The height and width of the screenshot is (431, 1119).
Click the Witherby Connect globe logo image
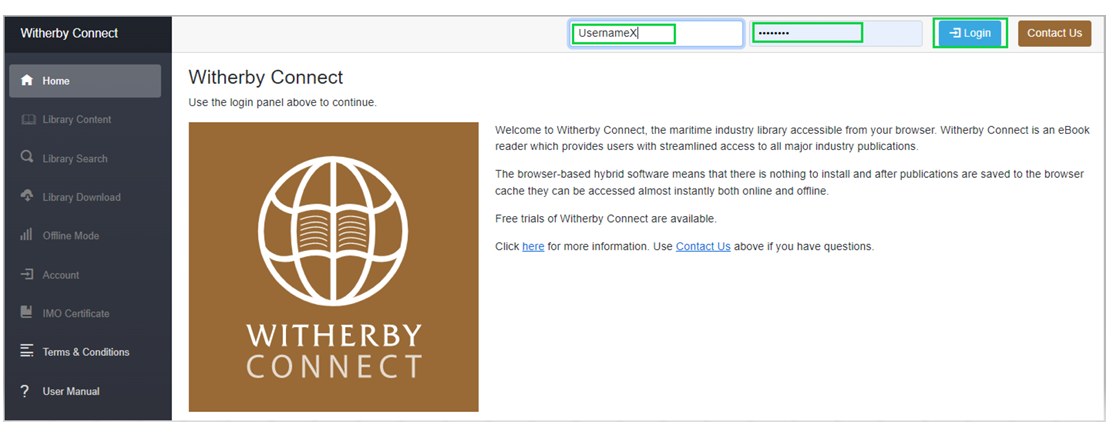click(x=333, y=267)
